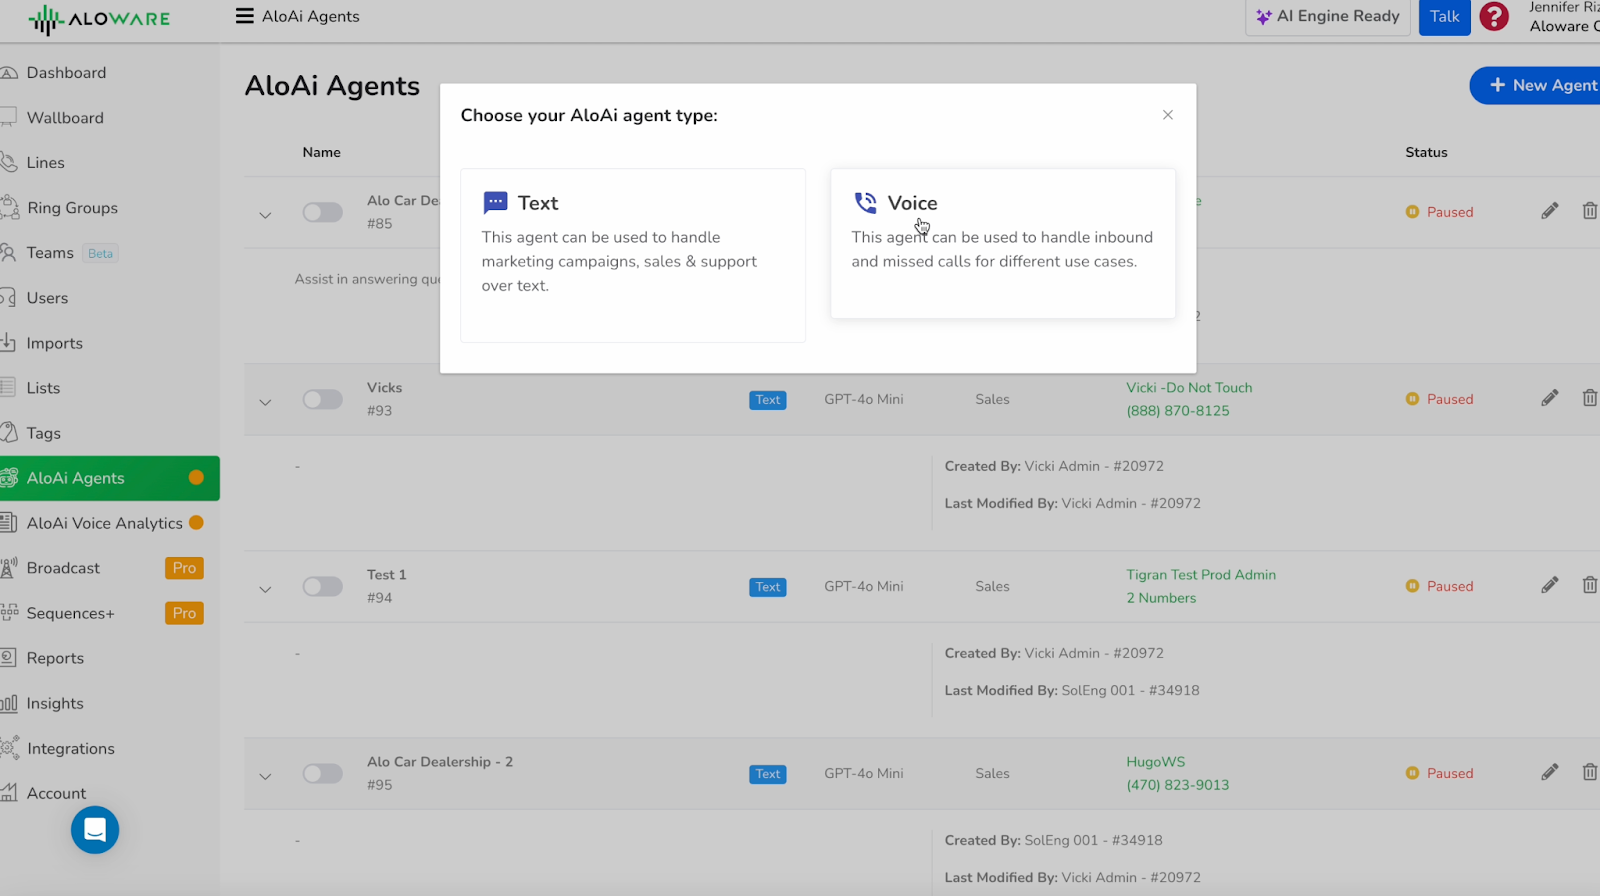1600x896 pixels.
Task: Click the Paused status icon for Test 1
Action: tap(1412, 586)
